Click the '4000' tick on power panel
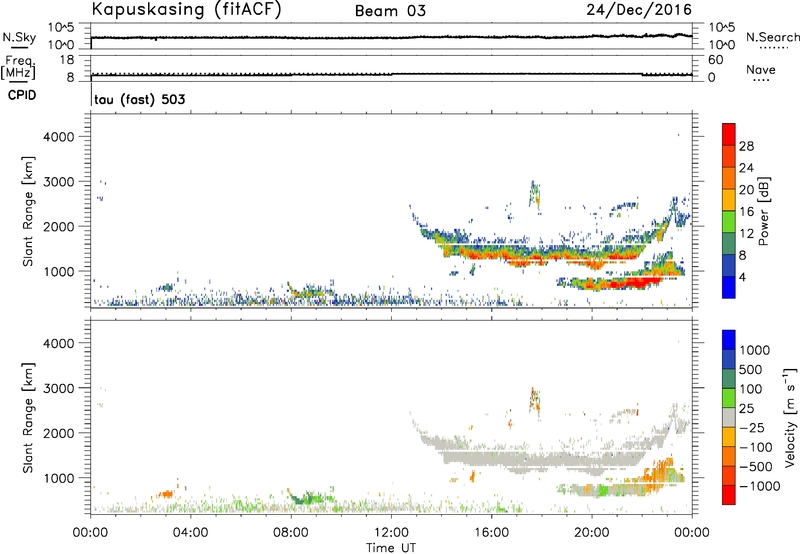 pos(58,137)
